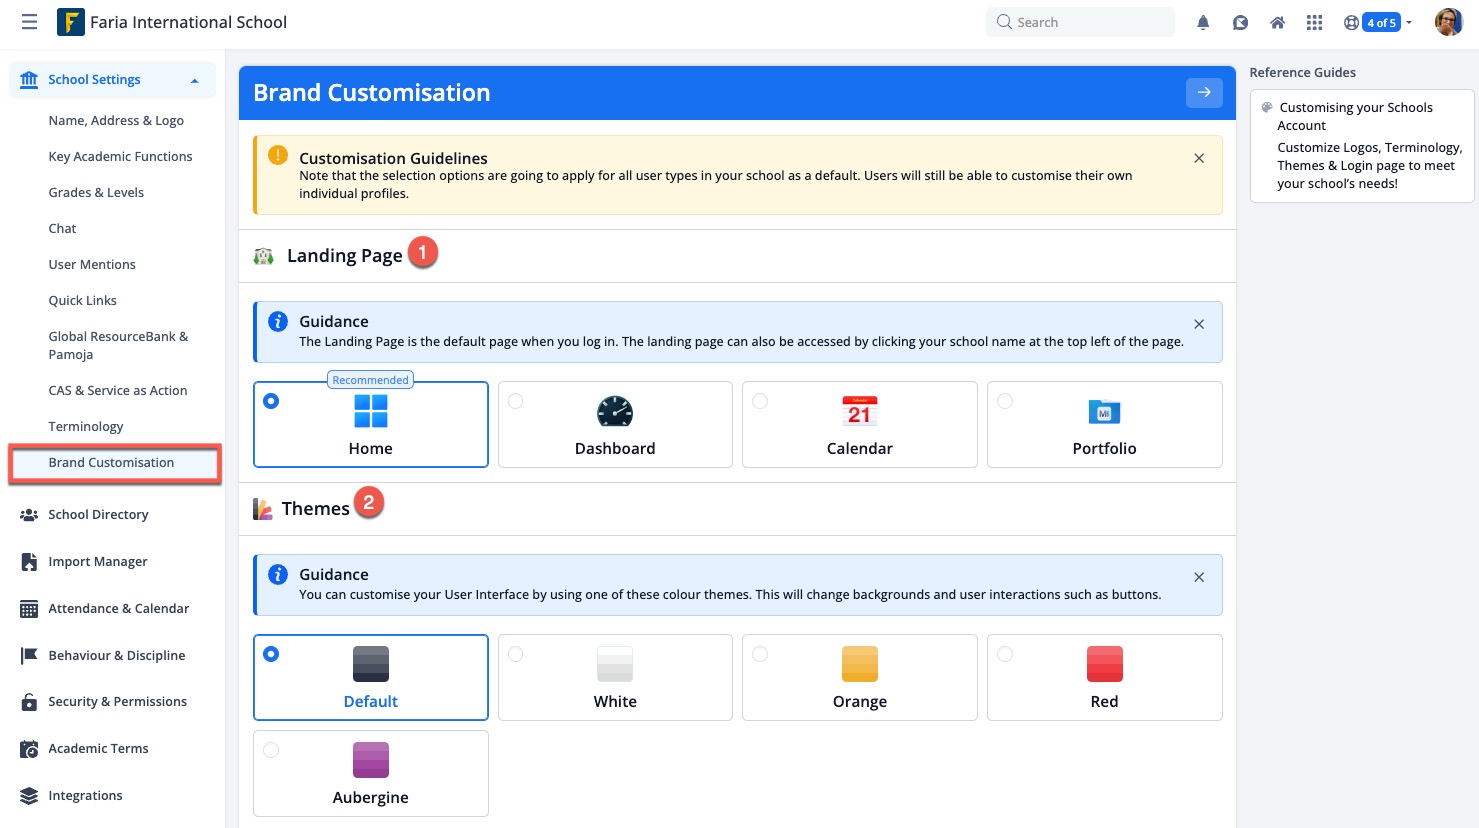Go to the home icon in header
Screen dimensions: 1479x828
(x=1277, y=22)
